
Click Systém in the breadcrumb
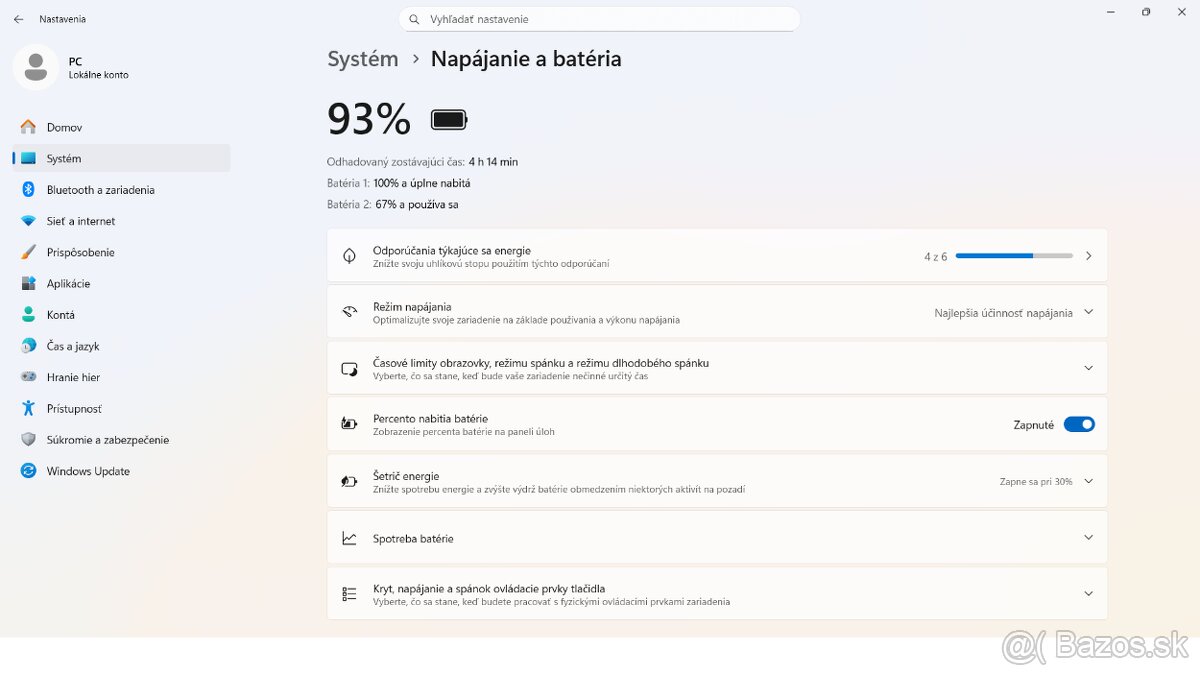[362, 59]
